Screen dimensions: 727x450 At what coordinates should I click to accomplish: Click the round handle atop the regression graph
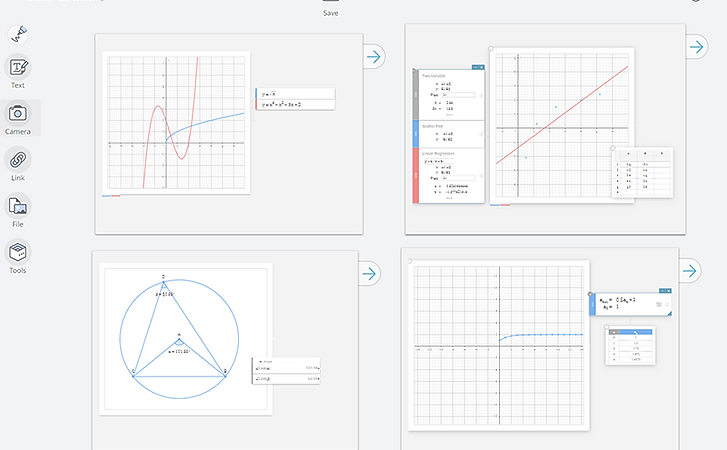491,48
